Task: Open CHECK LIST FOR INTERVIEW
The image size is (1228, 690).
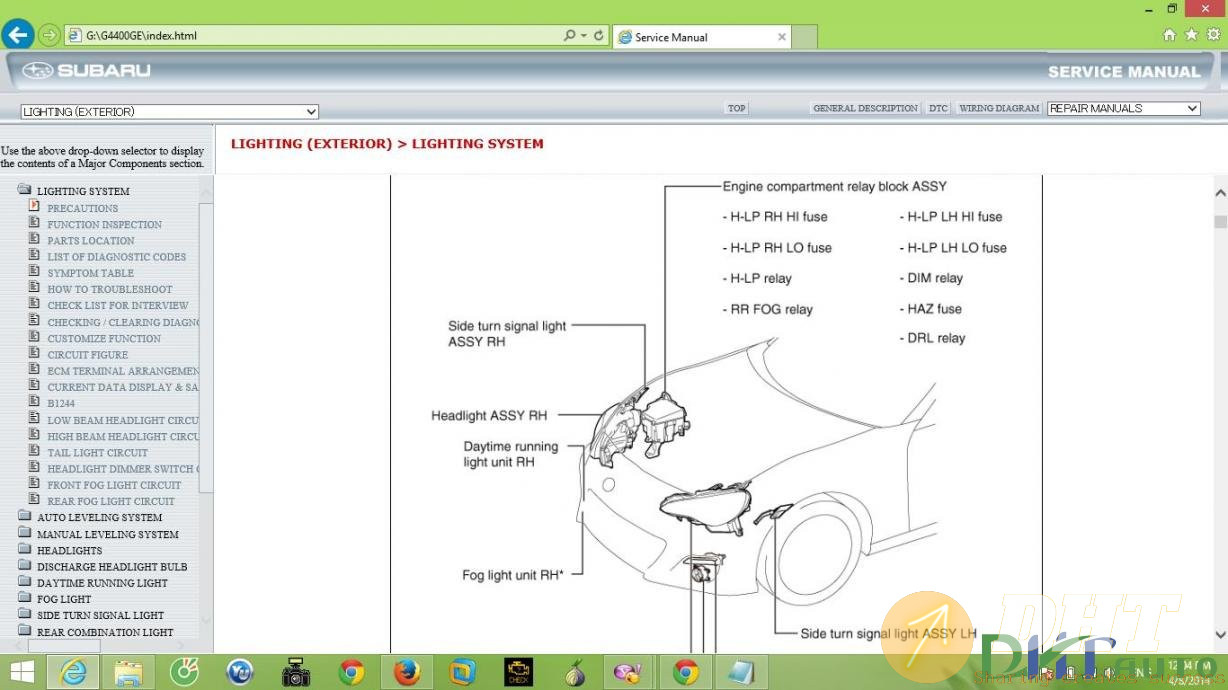Action: [118, 305]
